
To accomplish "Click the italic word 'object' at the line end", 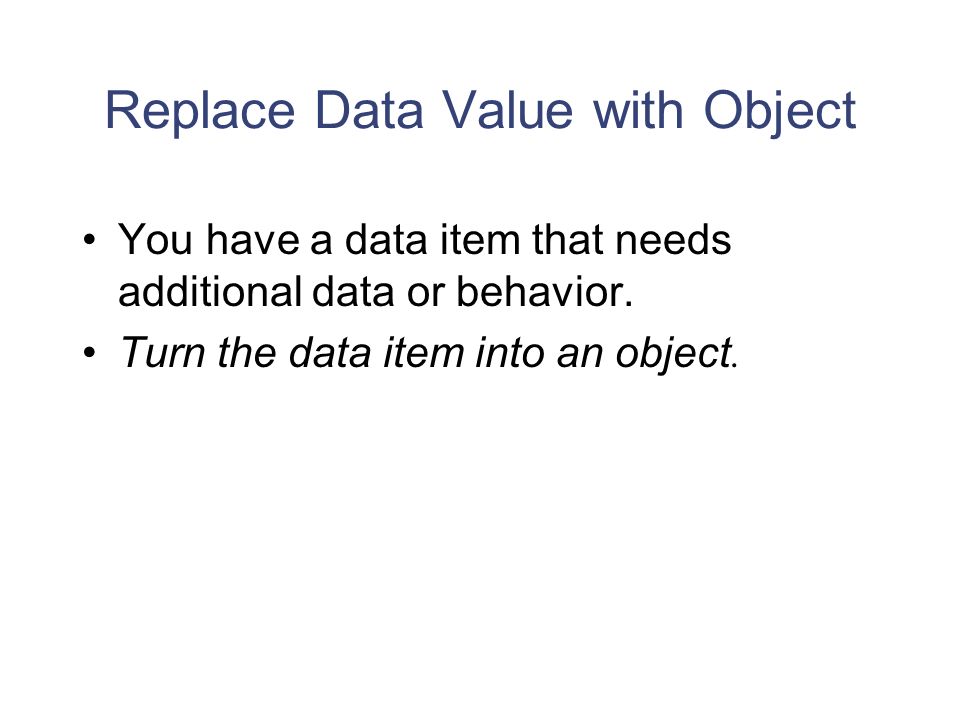I will click(x=673, y=355).
